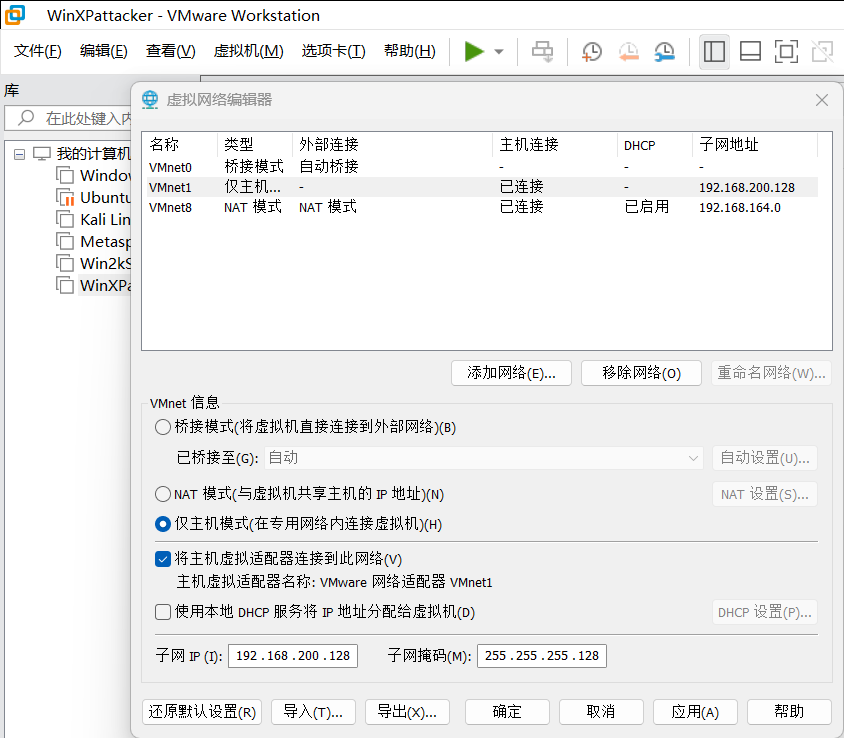Open the 选项卡(T) menu

coord(333,51)
